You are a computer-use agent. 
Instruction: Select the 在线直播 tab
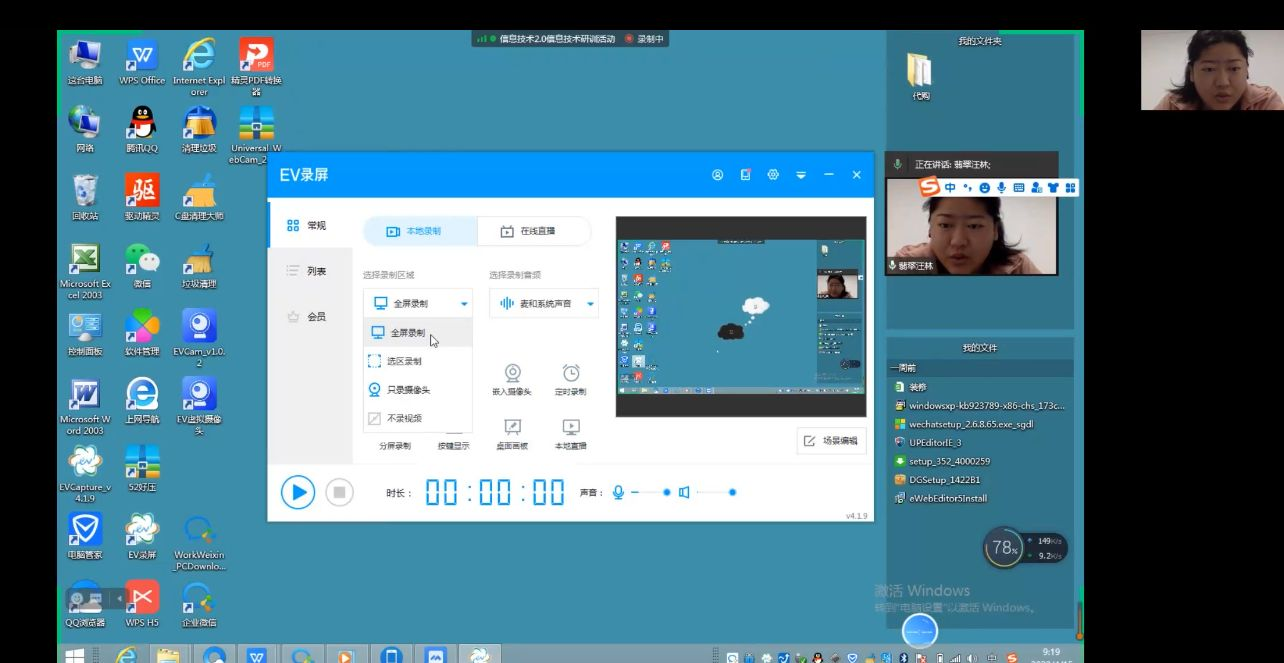click(x=533, y=231)
